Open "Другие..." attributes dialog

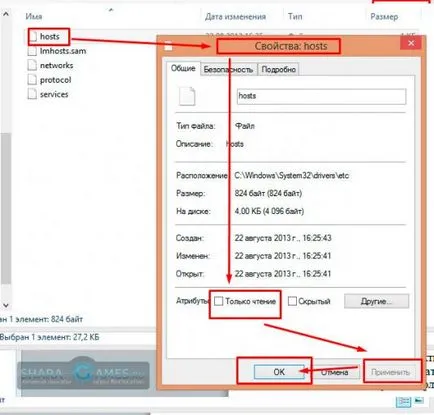coord(376,301)
